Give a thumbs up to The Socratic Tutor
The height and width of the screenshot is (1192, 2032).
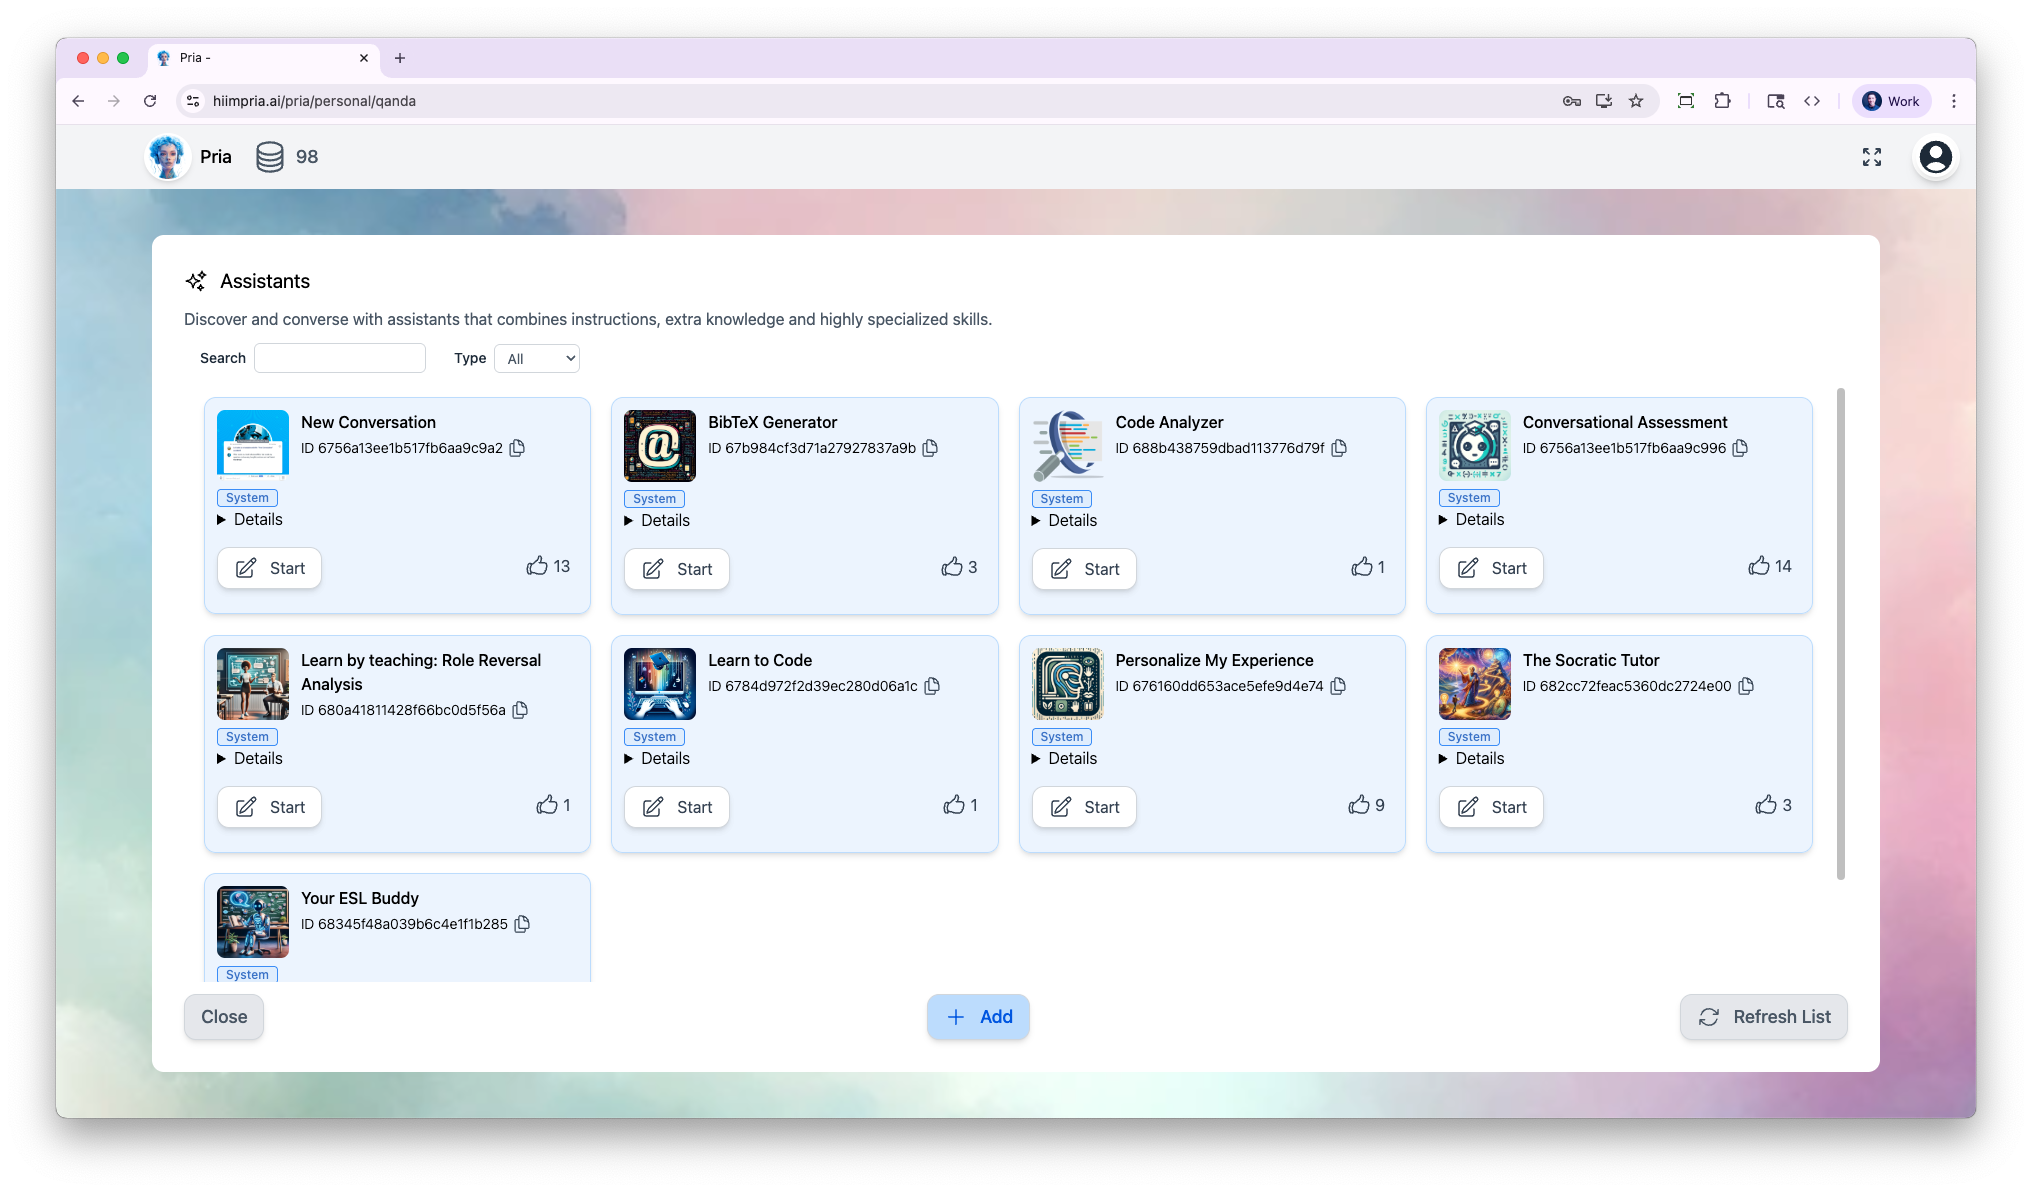(1766, 805)
